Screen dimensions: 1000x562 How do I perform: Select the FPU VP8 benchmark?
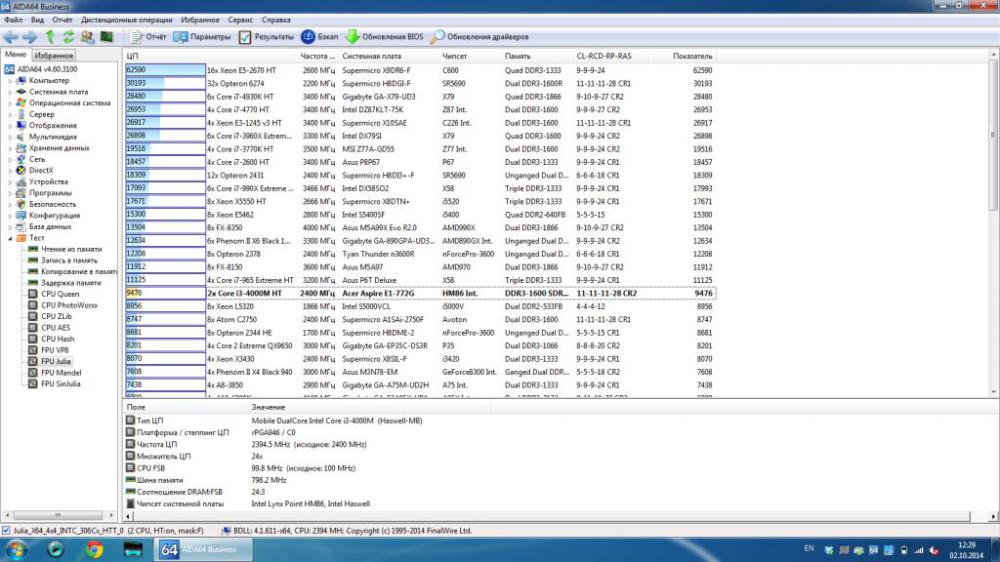coord(48,350)
